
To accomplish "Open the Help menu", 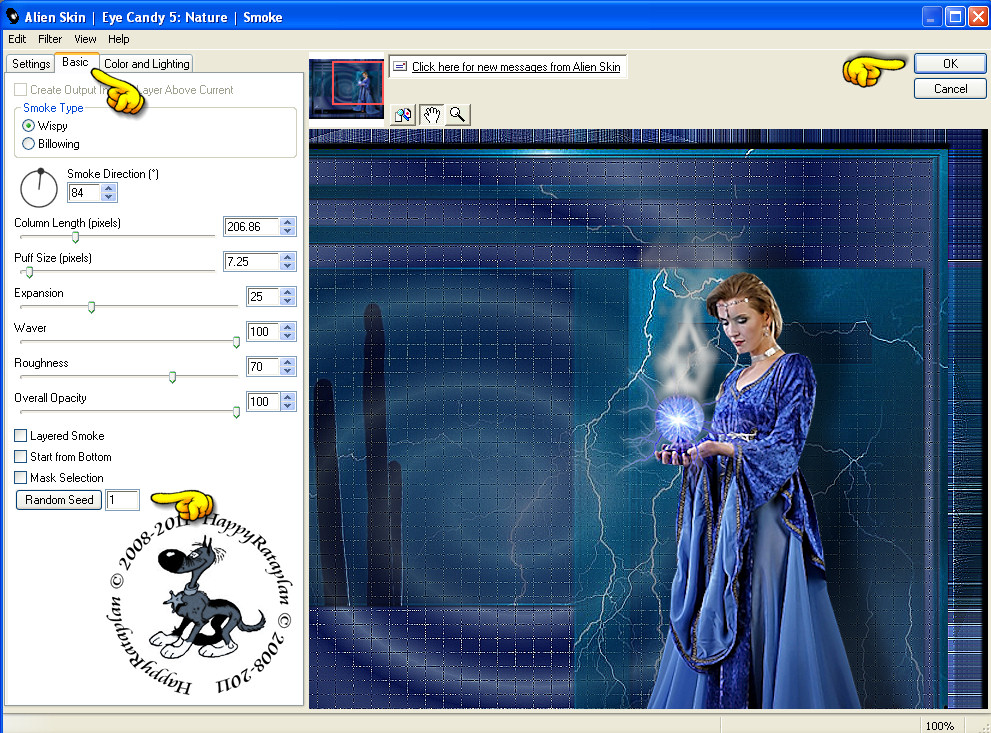I will point(118,39).
